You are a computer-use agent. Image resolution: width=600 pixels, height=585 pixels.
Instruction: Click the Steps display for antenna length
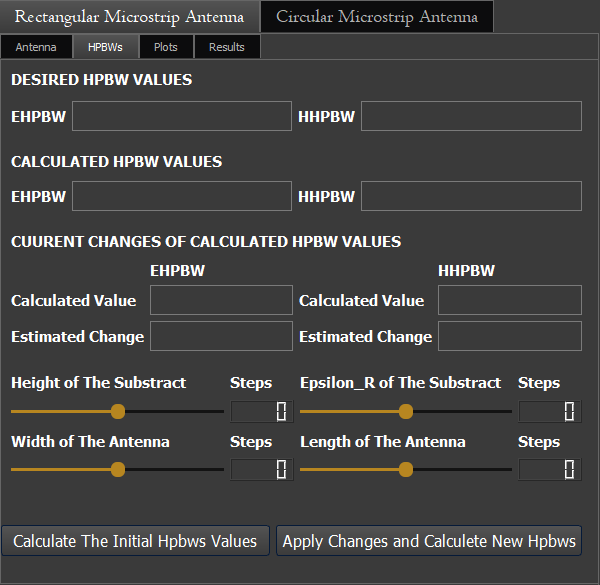pyautogui.click(x=550, y=469)
